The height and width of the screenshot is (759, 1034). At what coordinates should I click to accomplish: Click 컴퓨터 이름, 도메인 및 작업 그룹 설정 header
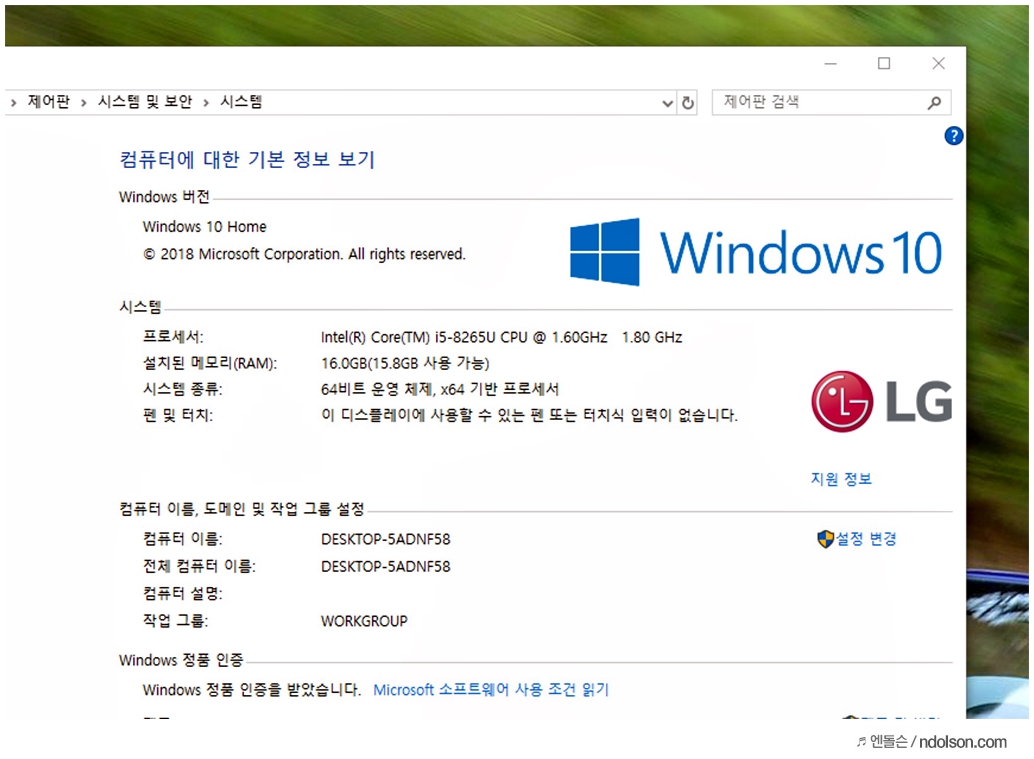tap(241, 509)
